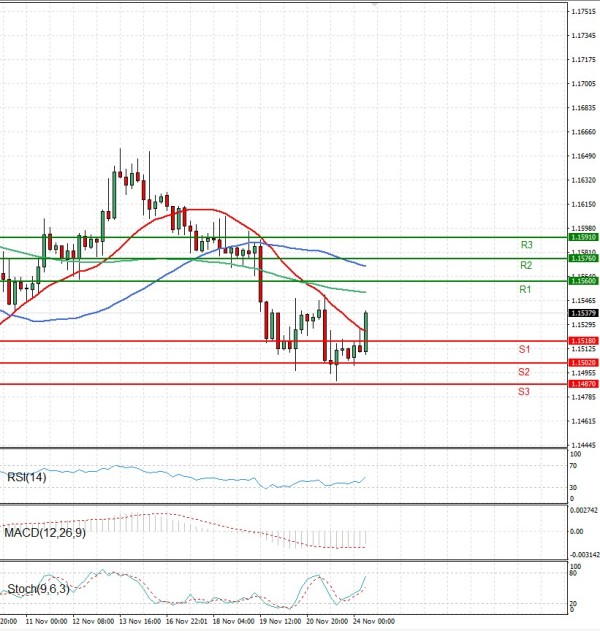This screenshot has width=600, height=631.
Task: Click the R1 resistance label
Action: [x=524, y=289]
